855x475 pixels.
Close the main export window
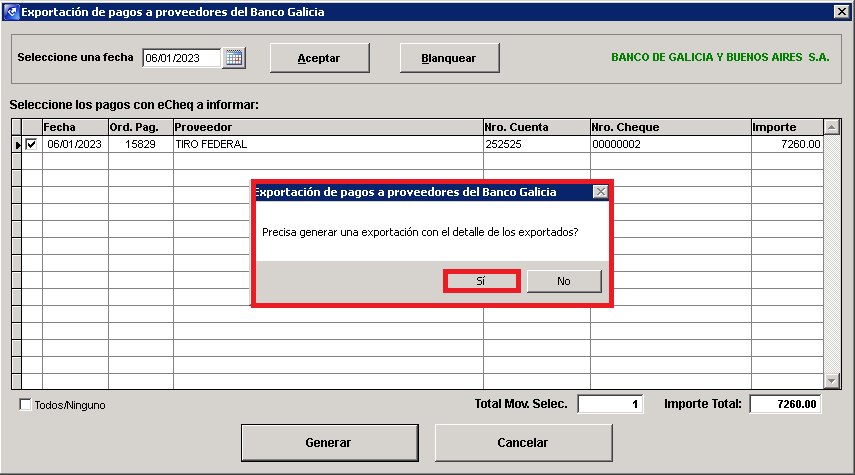[x=842, y=11]
